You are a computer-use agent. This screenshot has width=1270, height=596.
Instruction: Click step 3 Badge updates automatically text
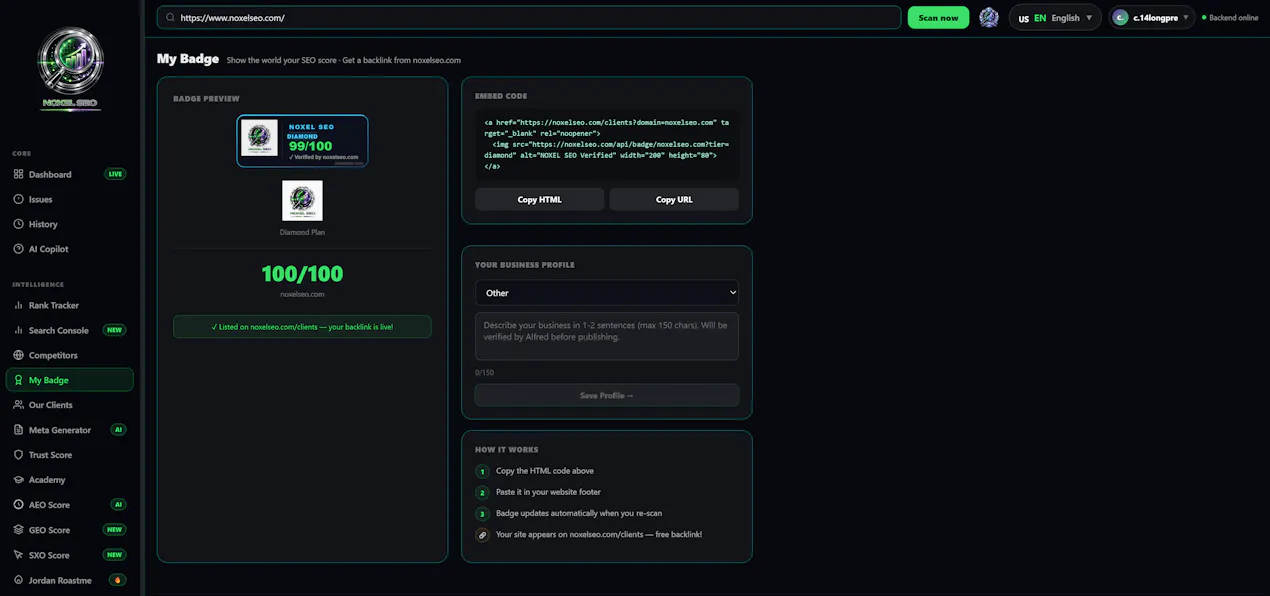pos(579,513)
